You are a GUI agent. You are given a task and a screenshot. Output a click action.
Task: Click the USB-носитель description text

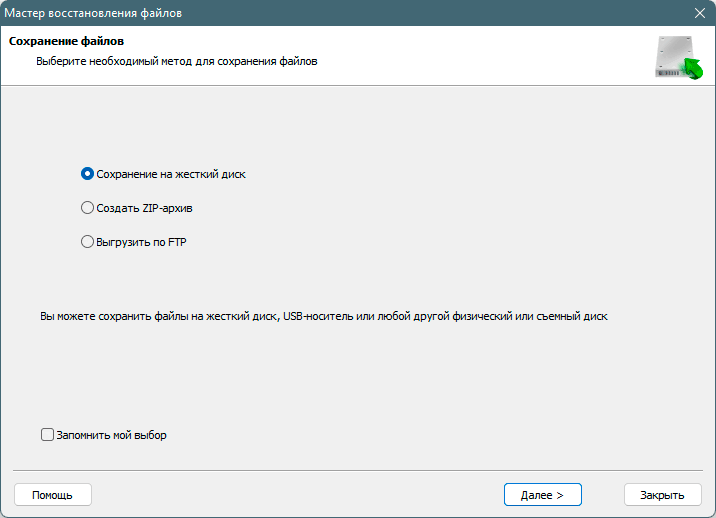pos(324,316)
